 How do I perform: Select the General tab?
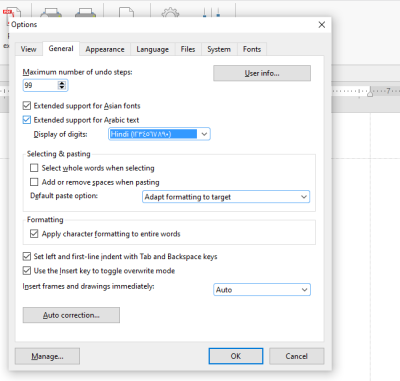tap(61, 49)
